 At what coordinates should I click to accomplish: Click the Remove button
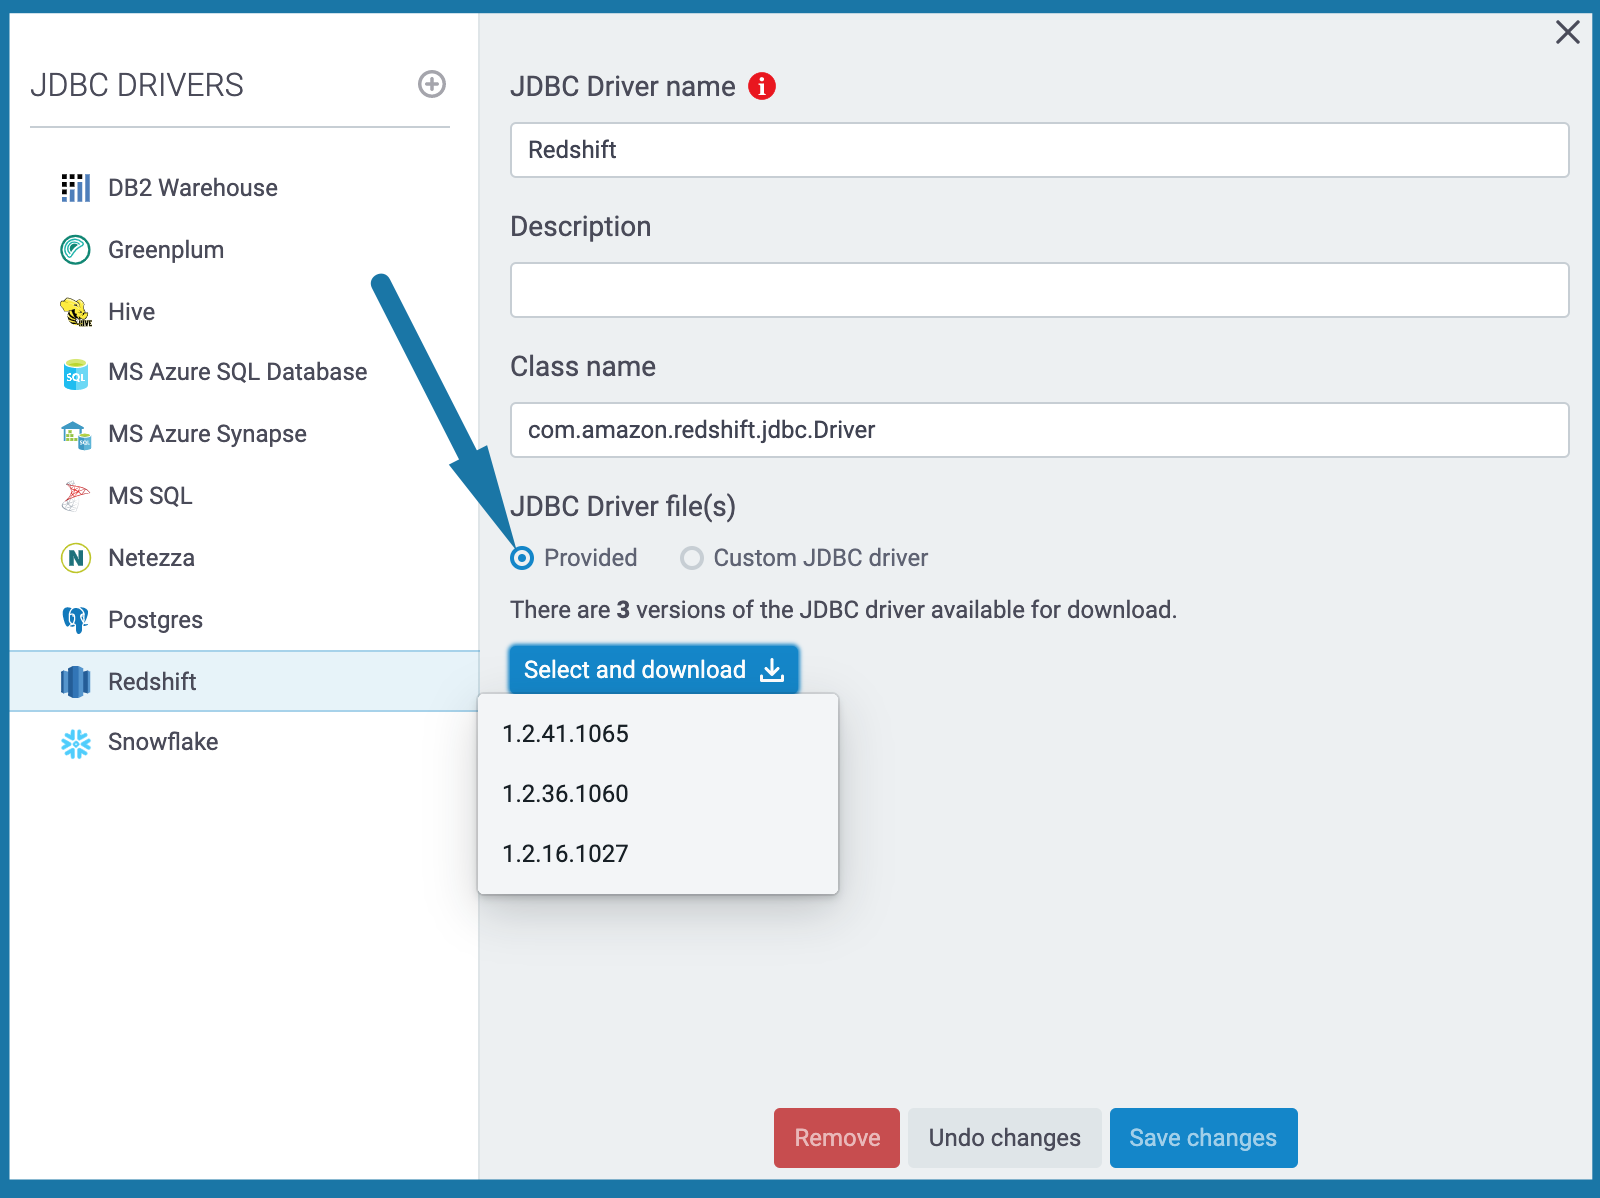point(837,1138)
